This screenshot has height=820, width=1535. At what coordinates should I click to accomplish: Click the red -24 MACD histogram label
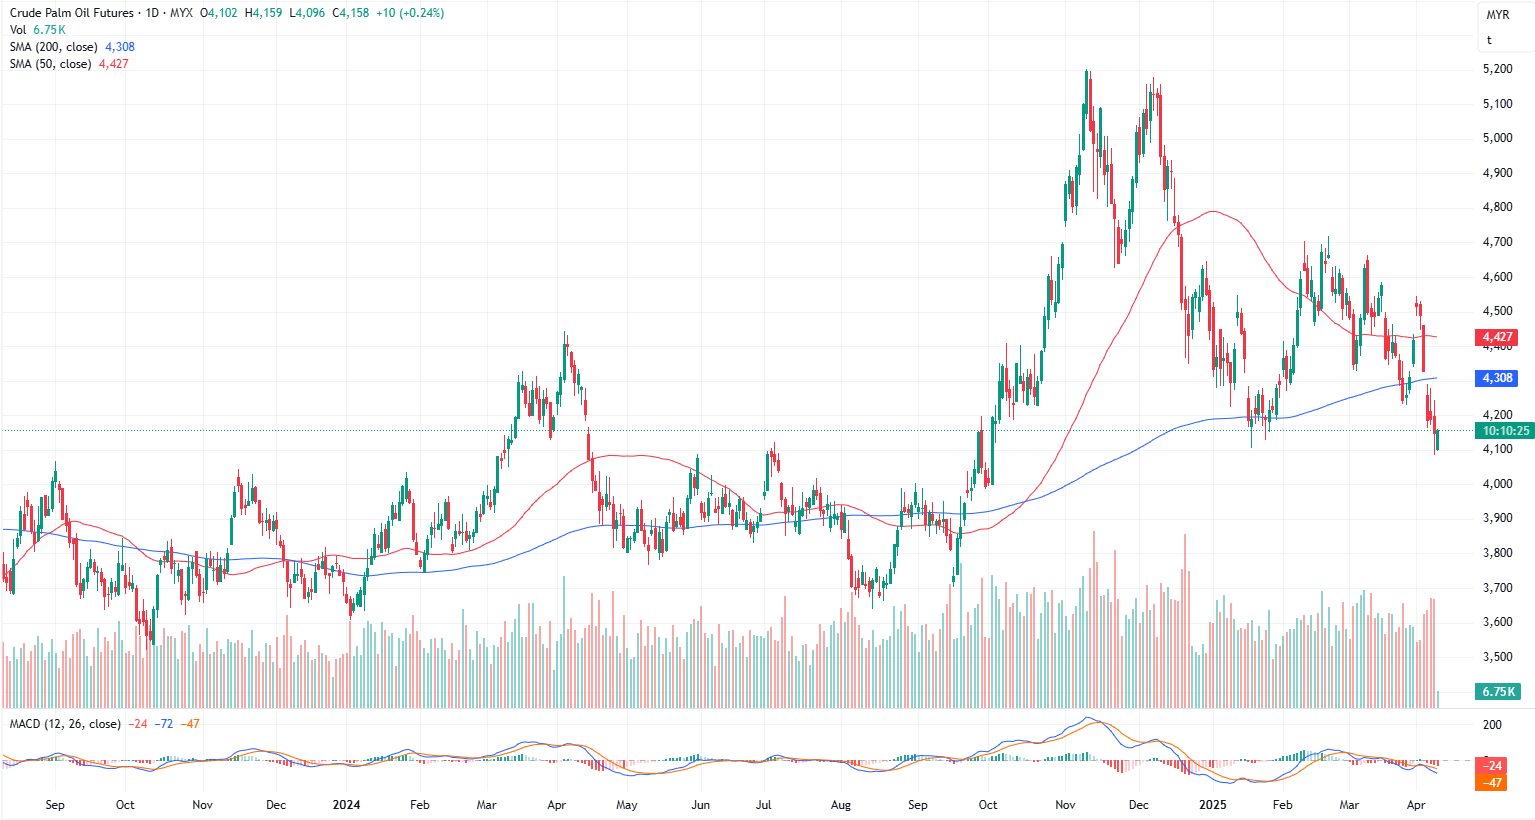click(1492, 766)
